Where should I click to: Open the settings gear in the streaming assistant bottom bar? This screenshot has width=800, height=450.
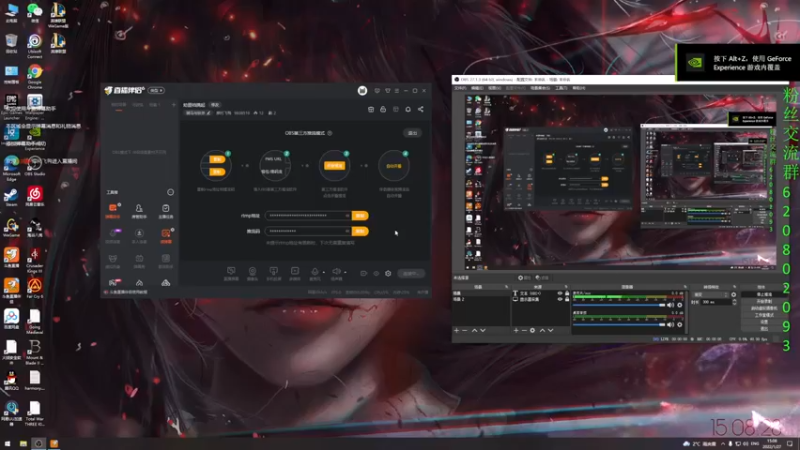click(x=388, y=273)
